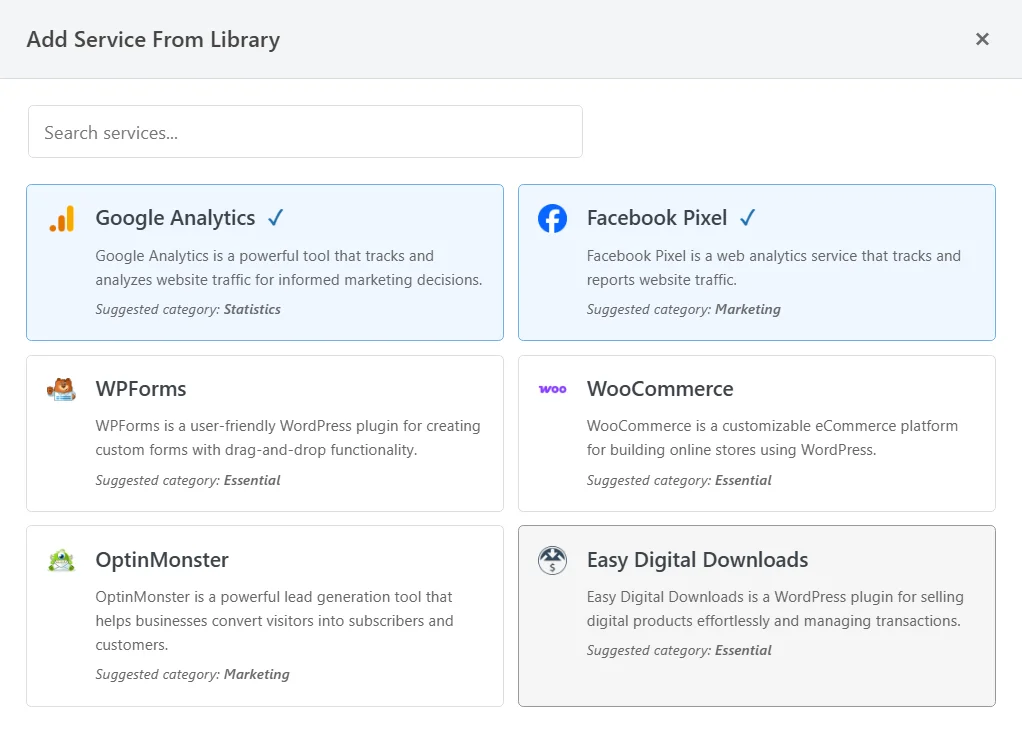The height and width of the screenshot is (734, 1022).
Task: Click the Facebook Pixel description text
Action: (x=774, y=268)
